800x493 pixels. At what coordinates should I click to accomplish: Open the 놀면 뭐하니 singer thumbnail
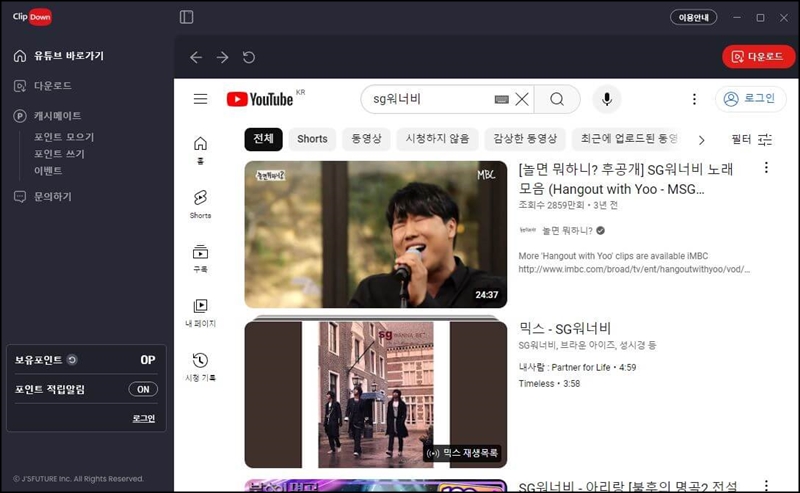(376, 234)
